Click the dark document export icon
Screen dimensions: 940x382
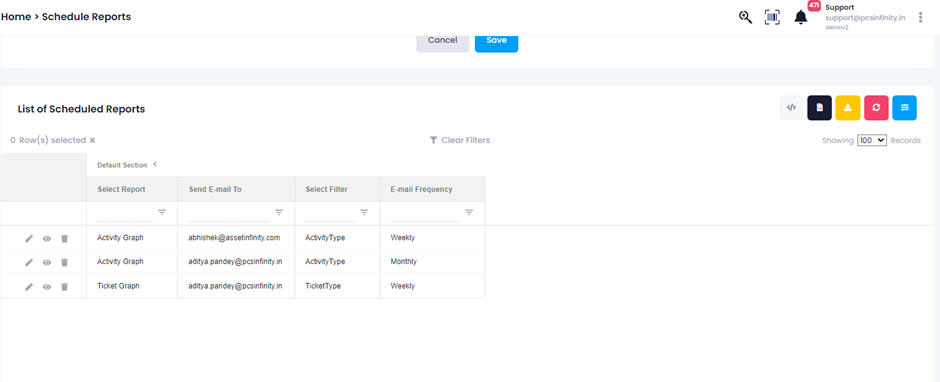click(820, 108)
